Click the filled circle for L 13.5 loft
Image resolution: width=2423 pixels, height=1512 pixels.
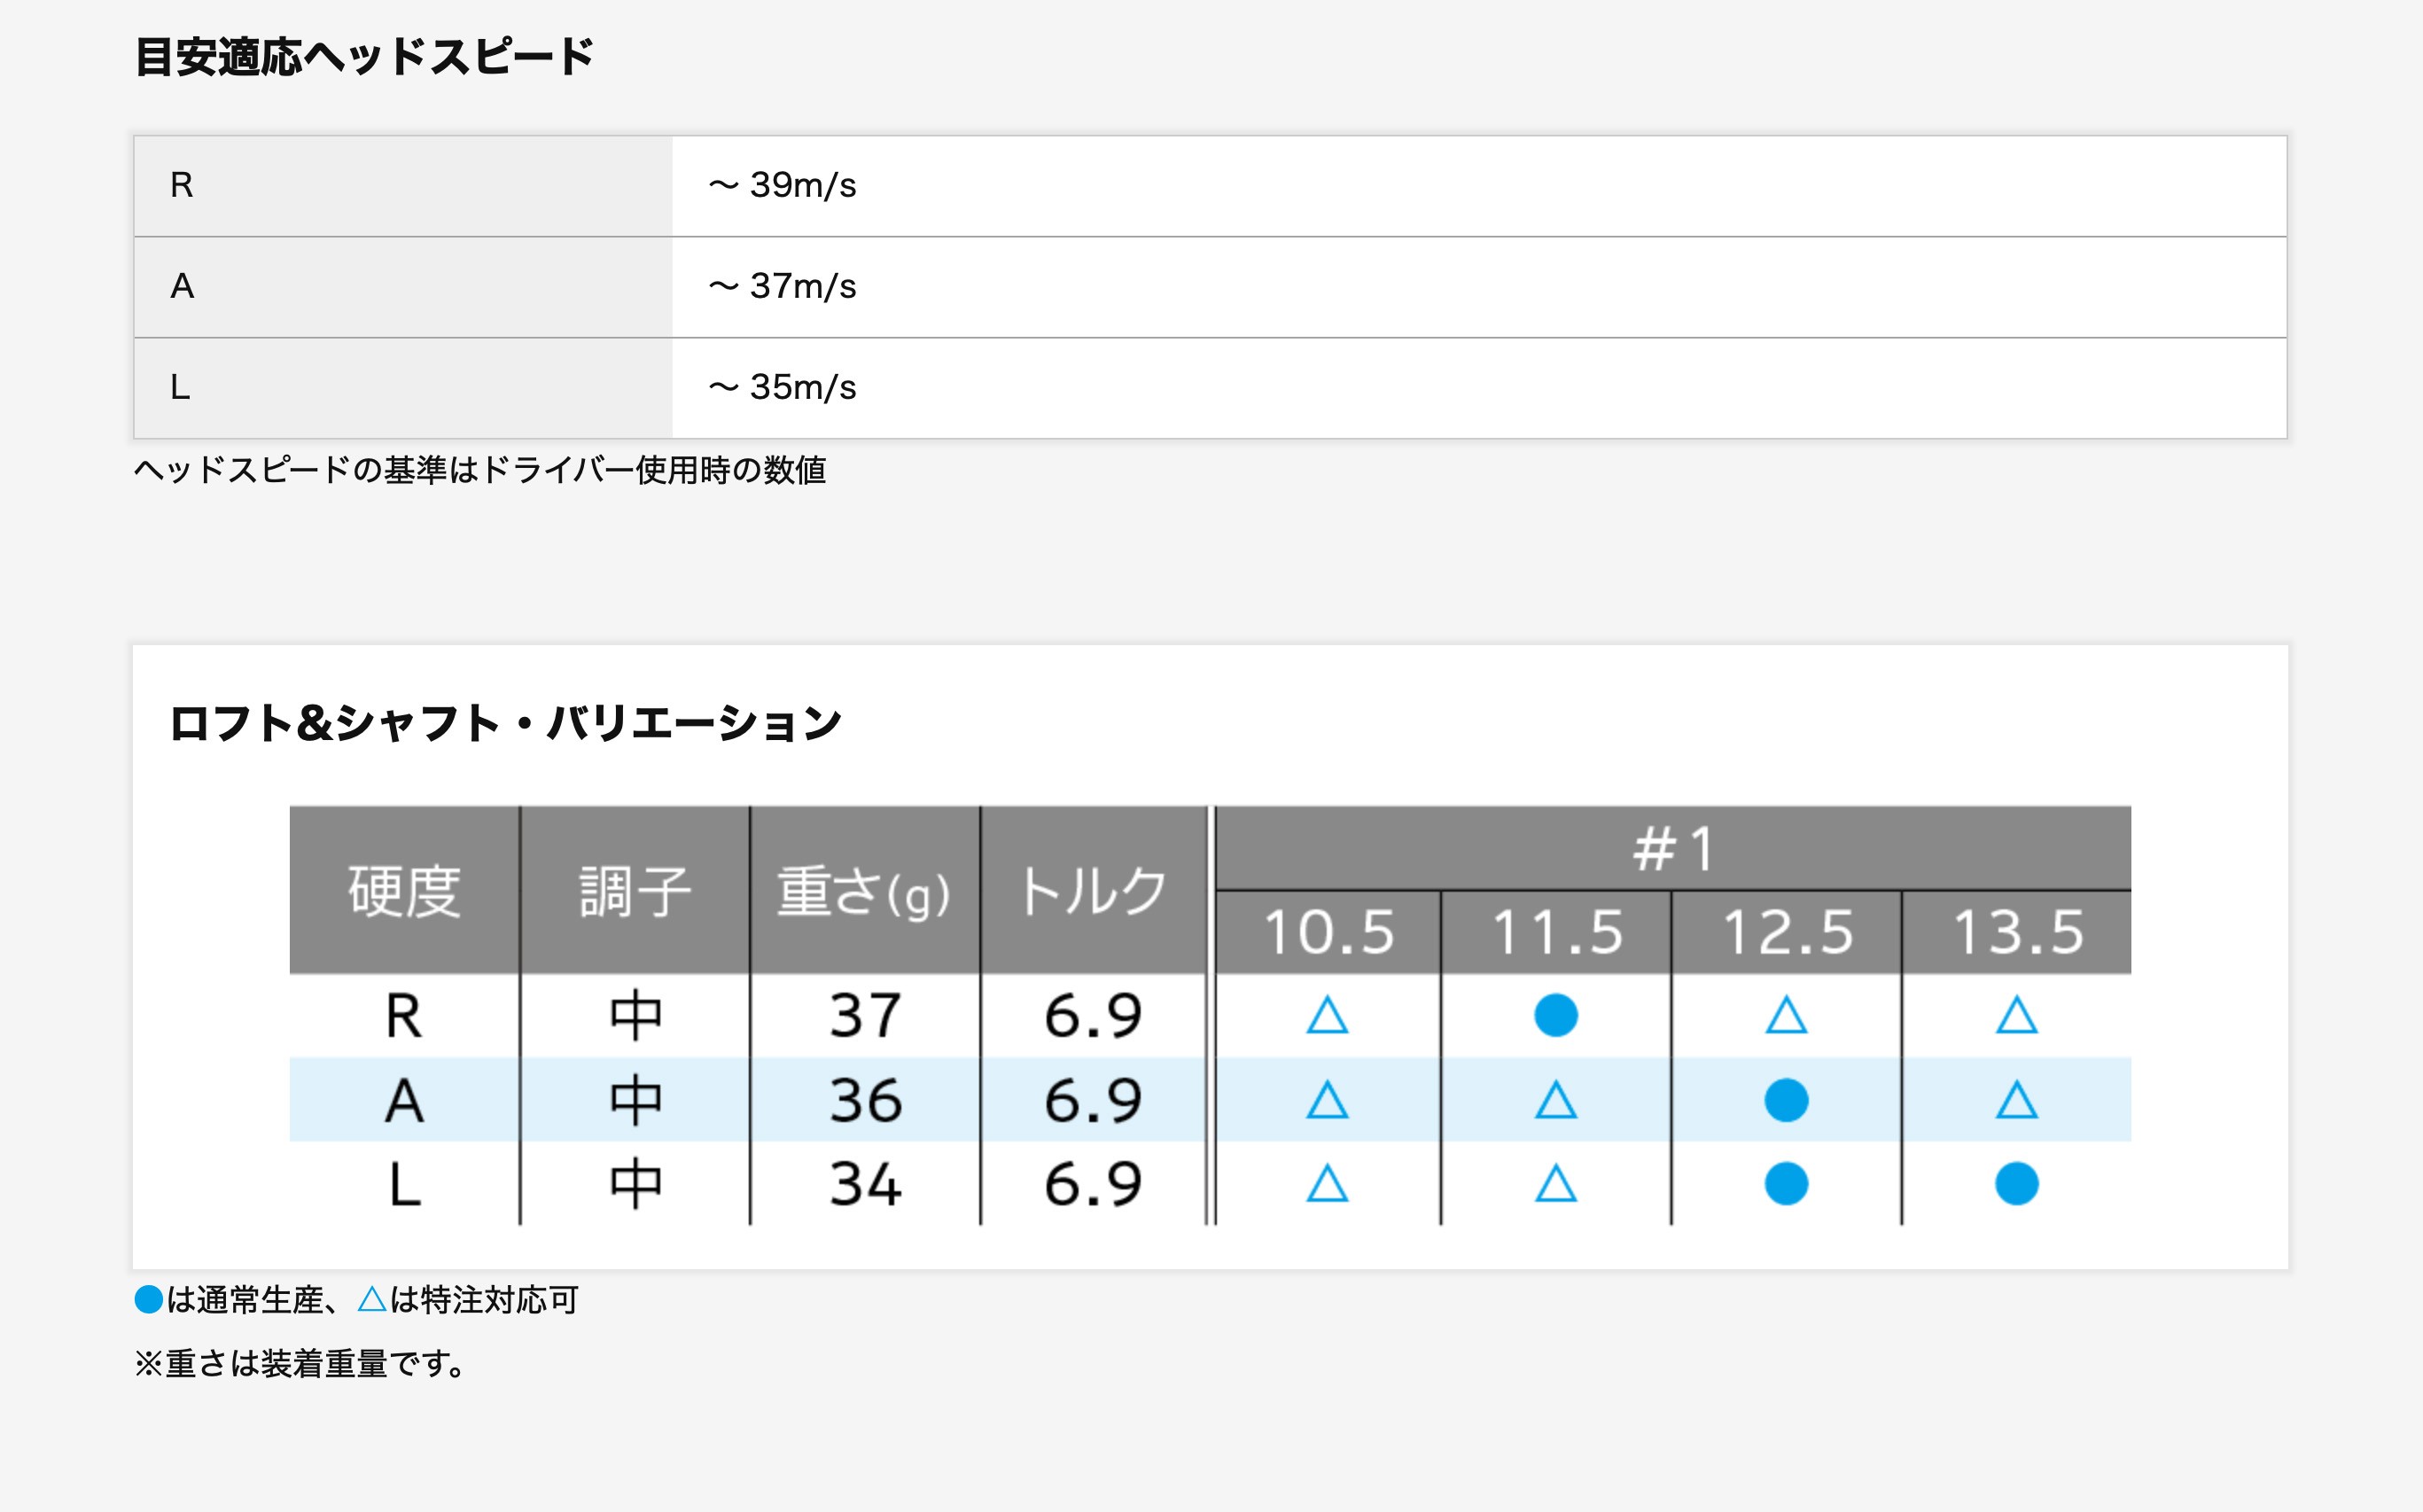click(2016, 1184)
